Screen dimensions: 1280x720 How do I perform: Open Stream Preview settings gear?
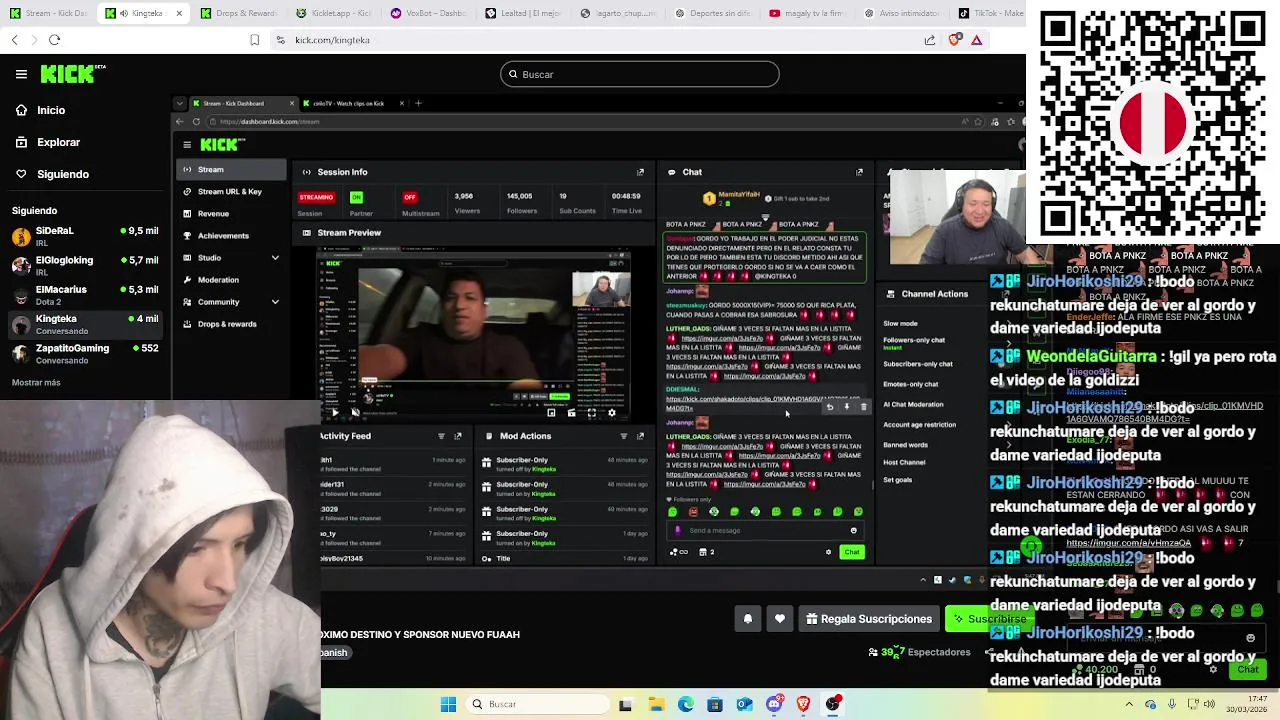(x=612, y=412)
